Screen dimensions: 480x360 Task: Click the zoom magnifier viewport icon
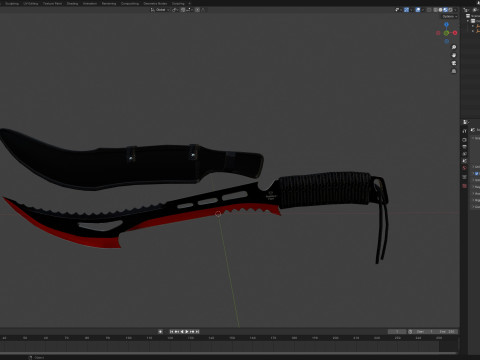(x=454, y=47)
